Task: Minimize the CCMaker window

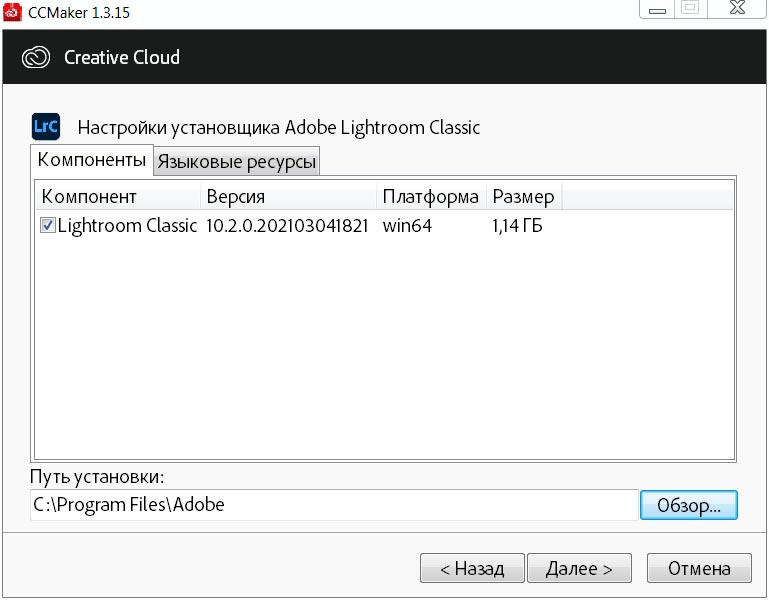Action: [657, 9]
